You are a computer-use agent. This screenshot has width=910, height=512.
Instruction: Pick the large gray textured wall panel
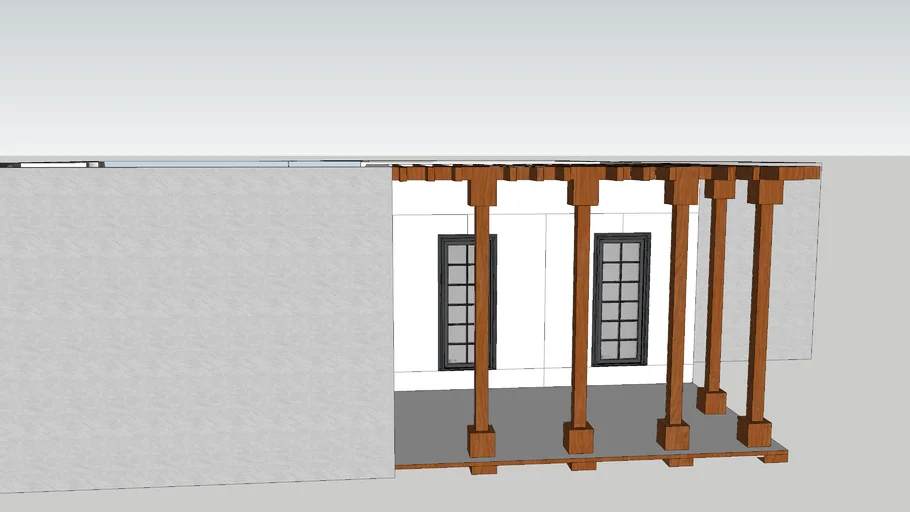tap(196, 329)
